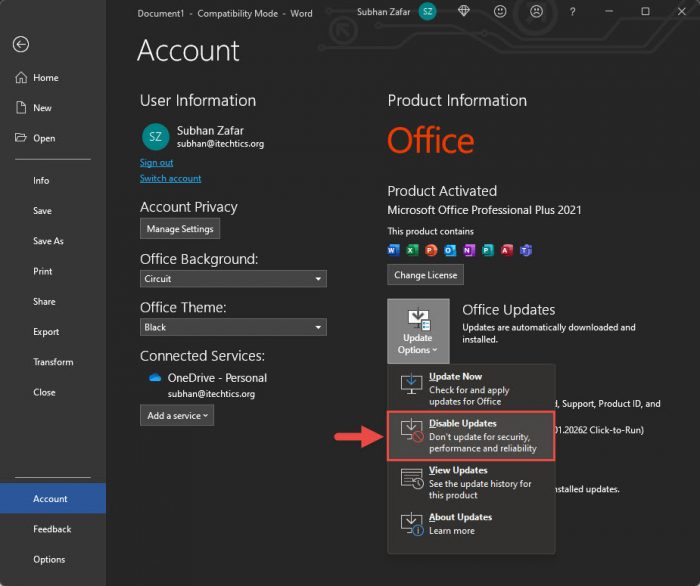Go to the Export tab in sidebar

click(x=46, y=332)
